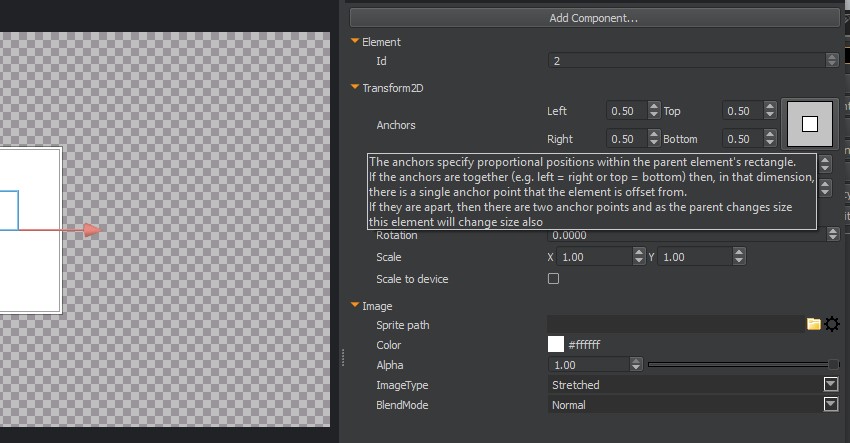This screenshot has width=850, height=443.
Task: Click the Alpha slider track
Action: point(743,364)
